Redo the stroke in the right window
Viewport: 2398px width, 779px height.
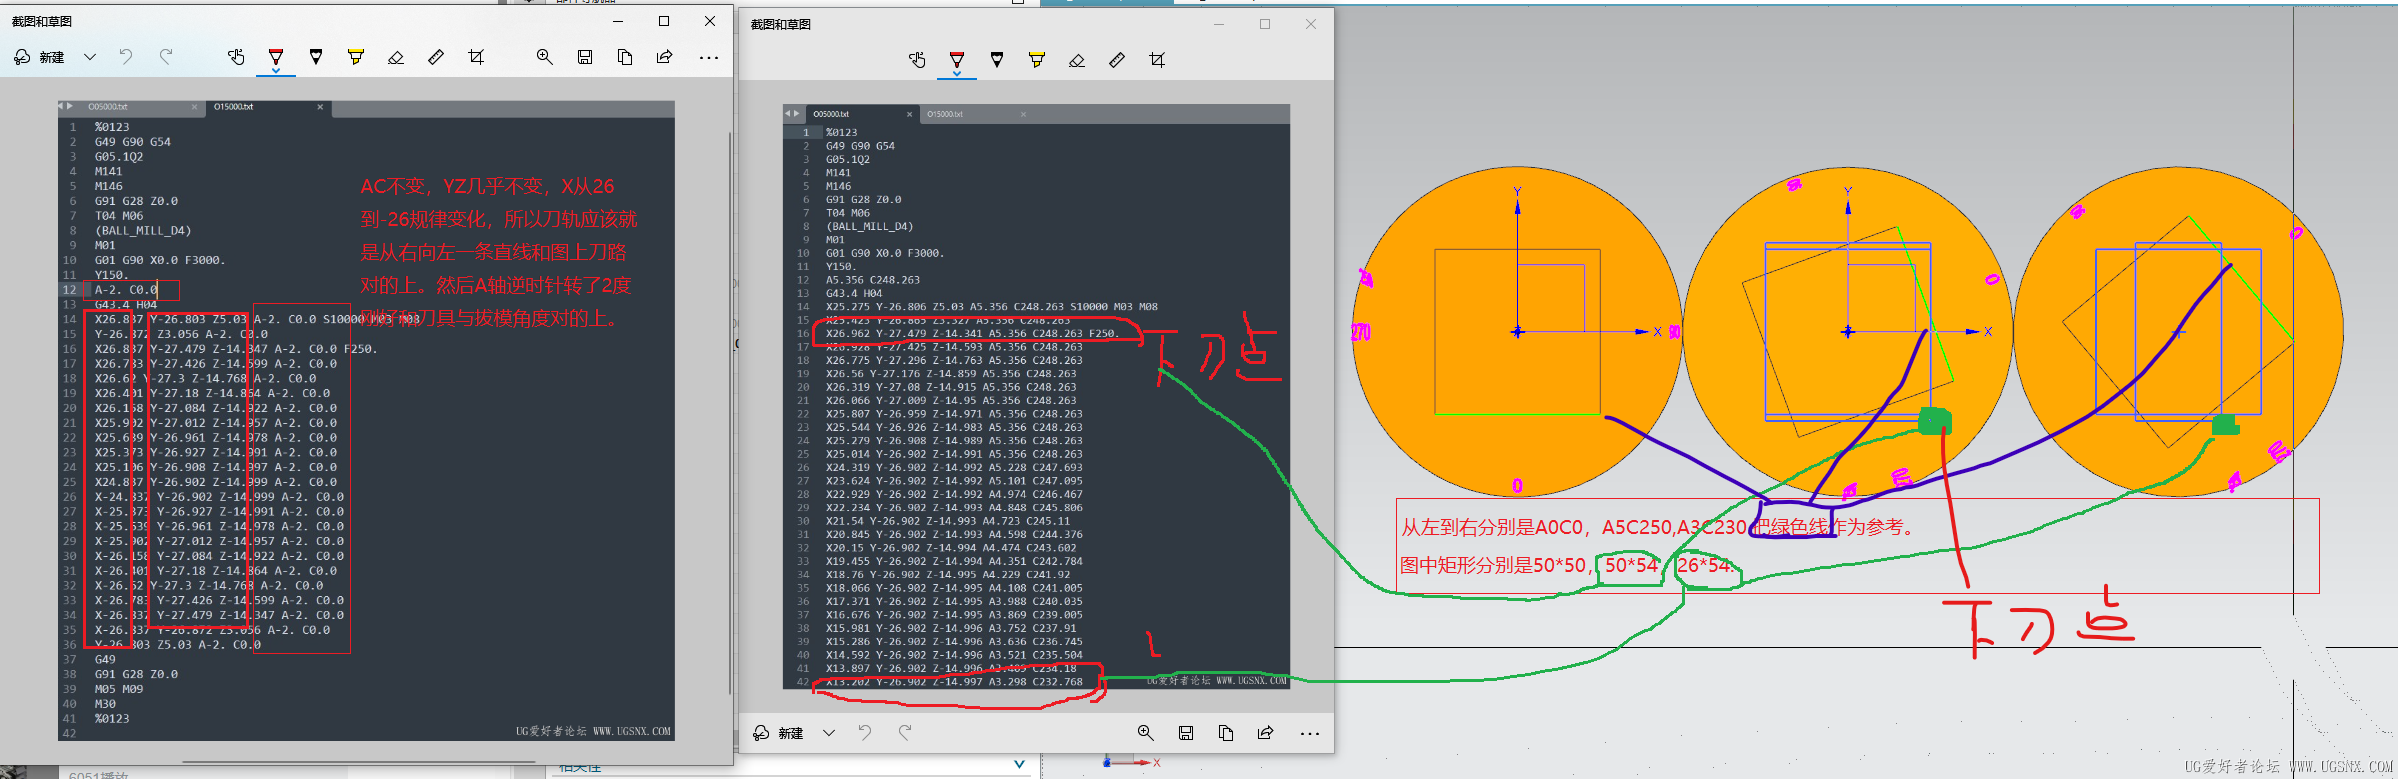905,733
